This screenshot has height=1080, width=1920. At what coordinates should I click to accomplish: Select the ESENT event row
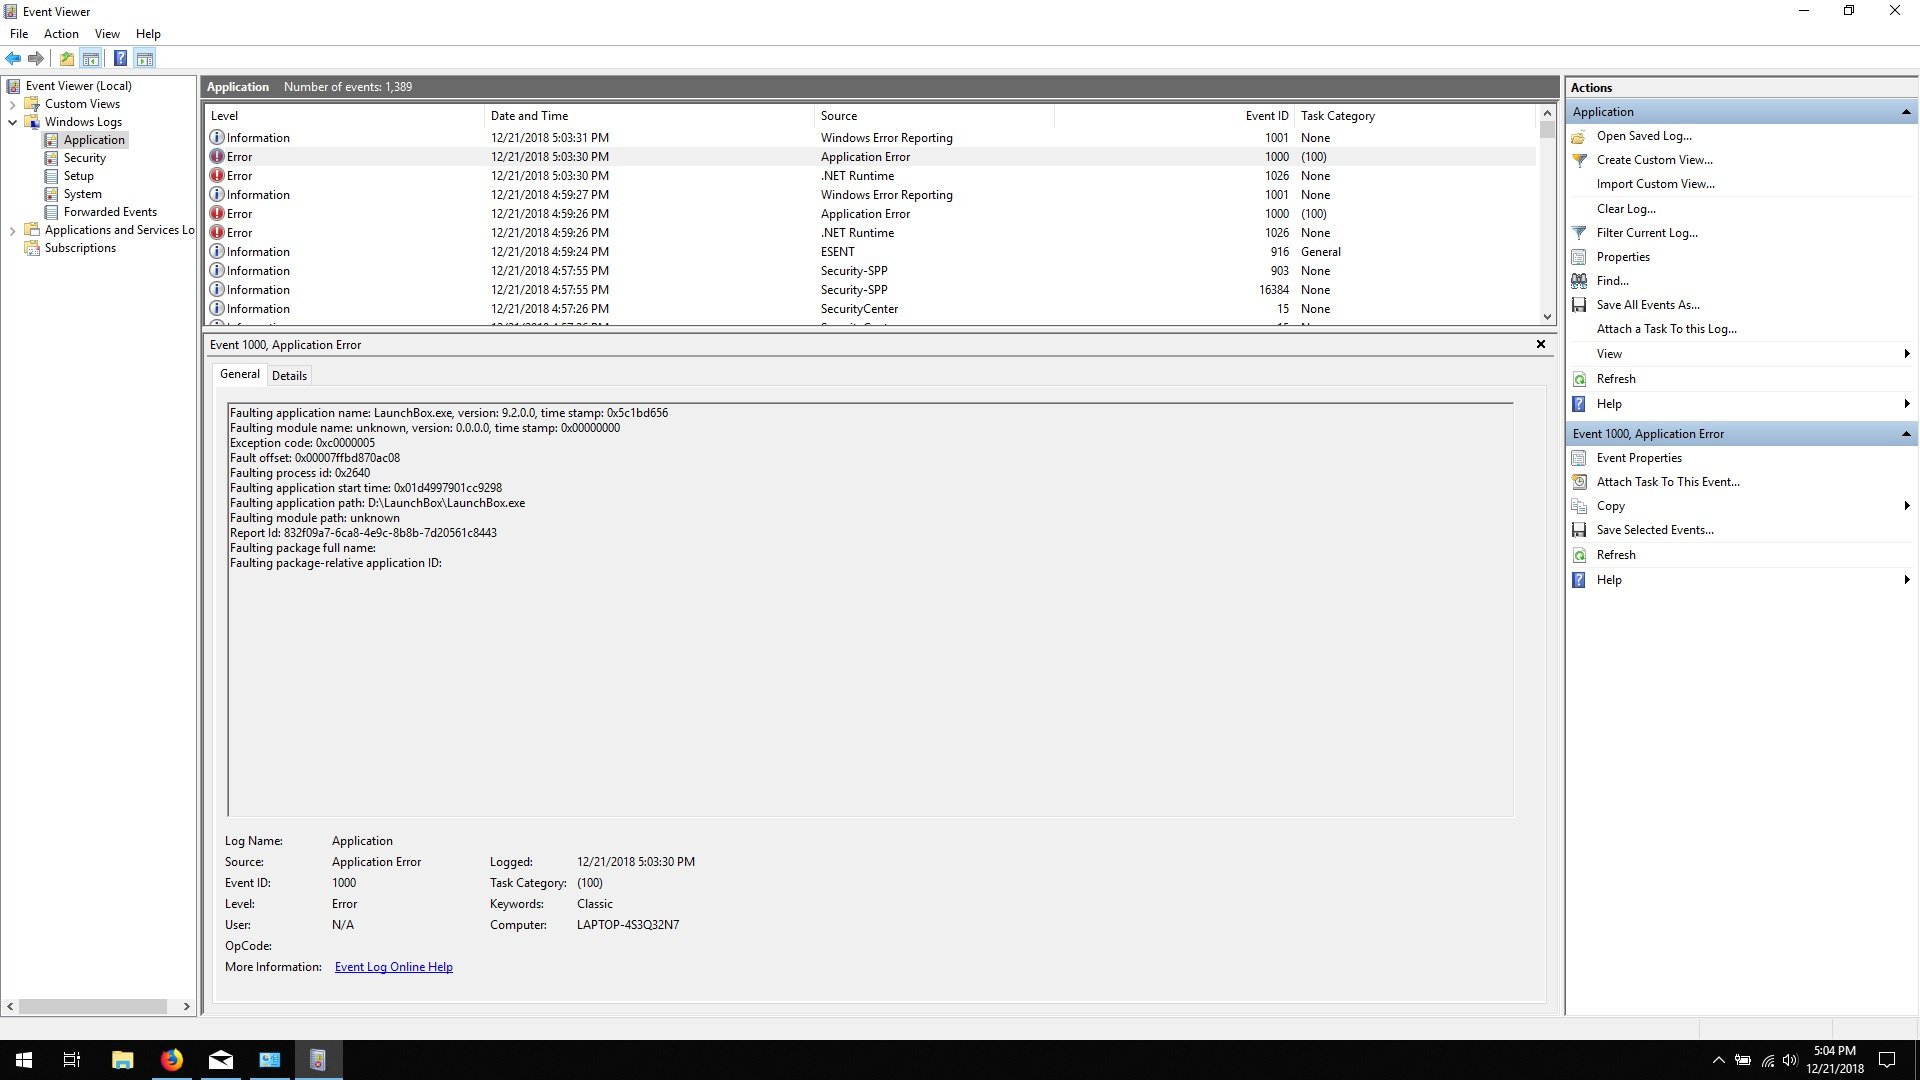pyautogui.click(x=870, y=252)
